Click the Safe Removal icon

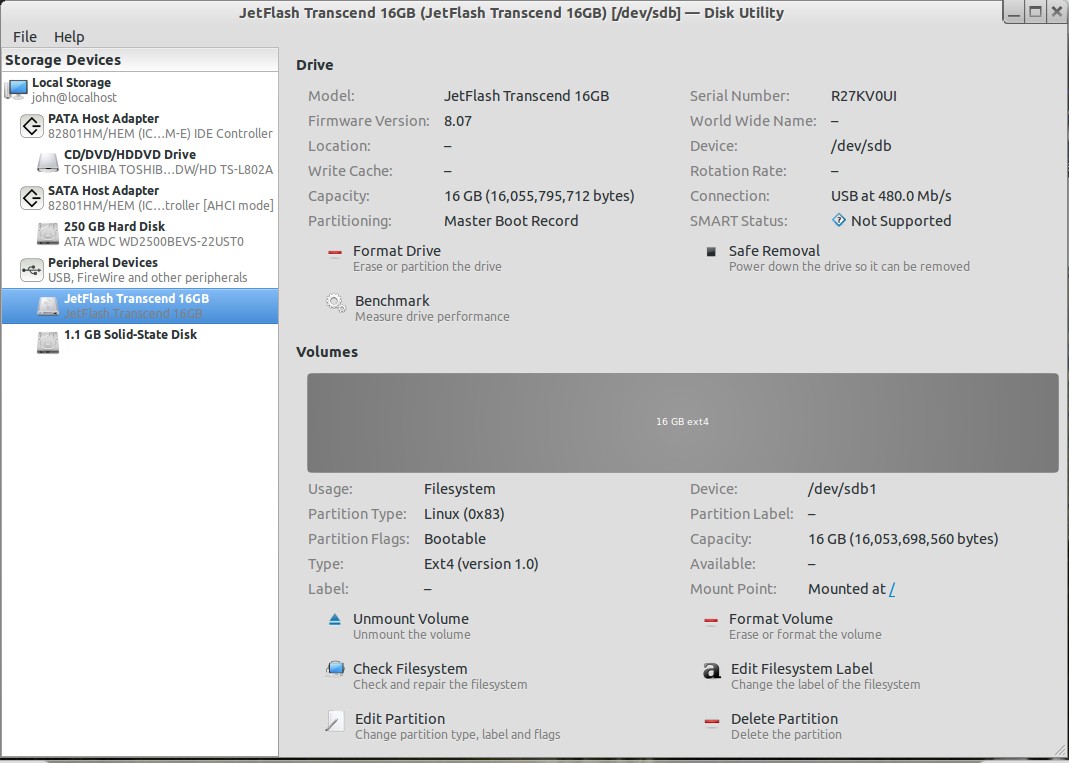coord(711,252)
